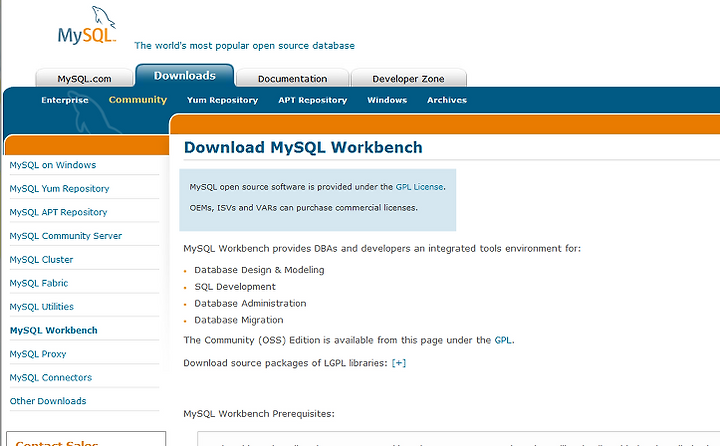Viewport: 720px width, 446px height.
Task: Choose Windows in the navigation bar
Action: tap(387, 100)
